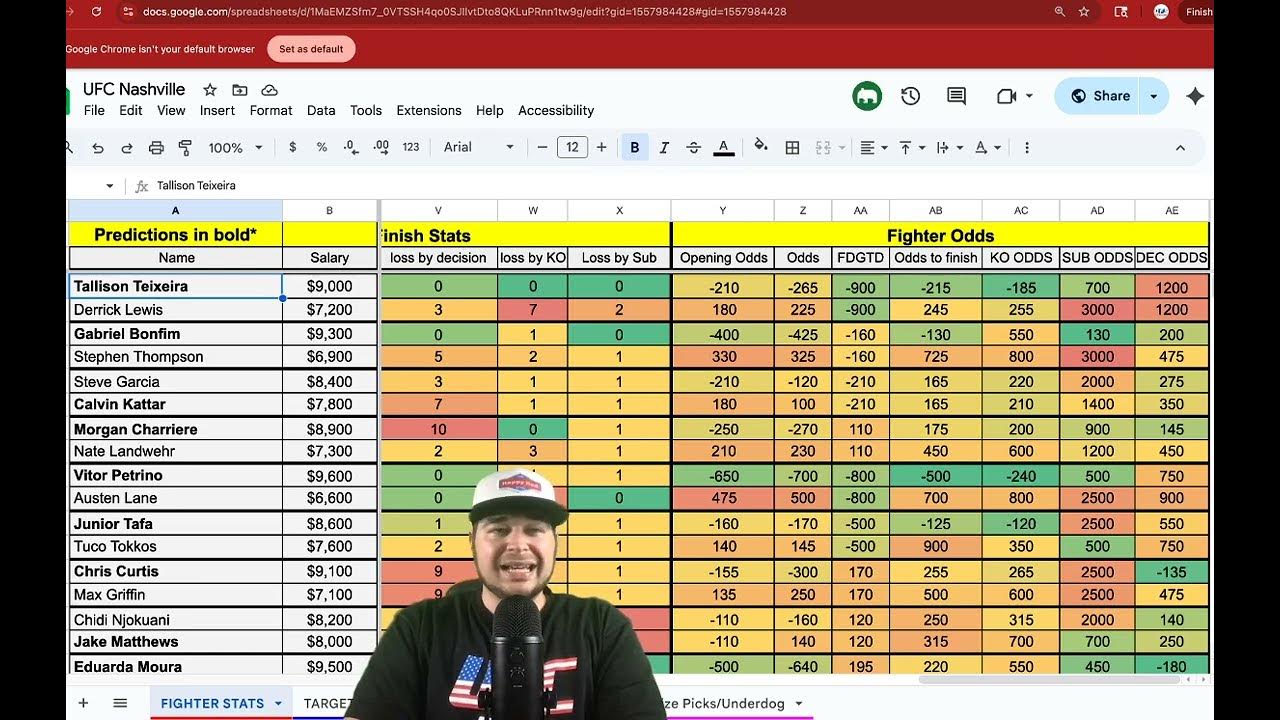The image size is (1280, 720).
Task: Open the horizontal align dropdown
Action: click(873, 147)
